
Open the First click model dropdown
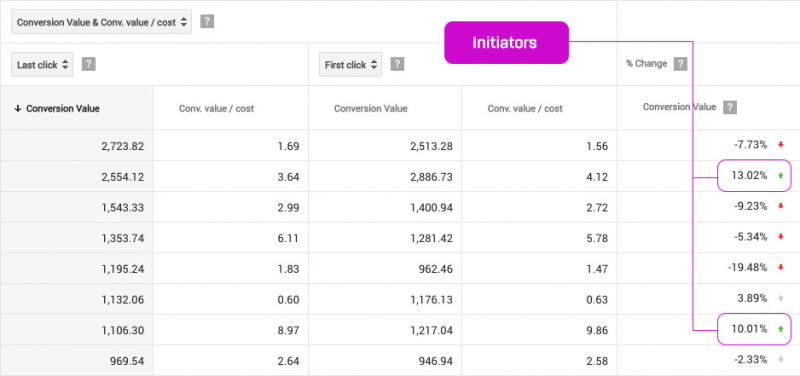[351, 65]
